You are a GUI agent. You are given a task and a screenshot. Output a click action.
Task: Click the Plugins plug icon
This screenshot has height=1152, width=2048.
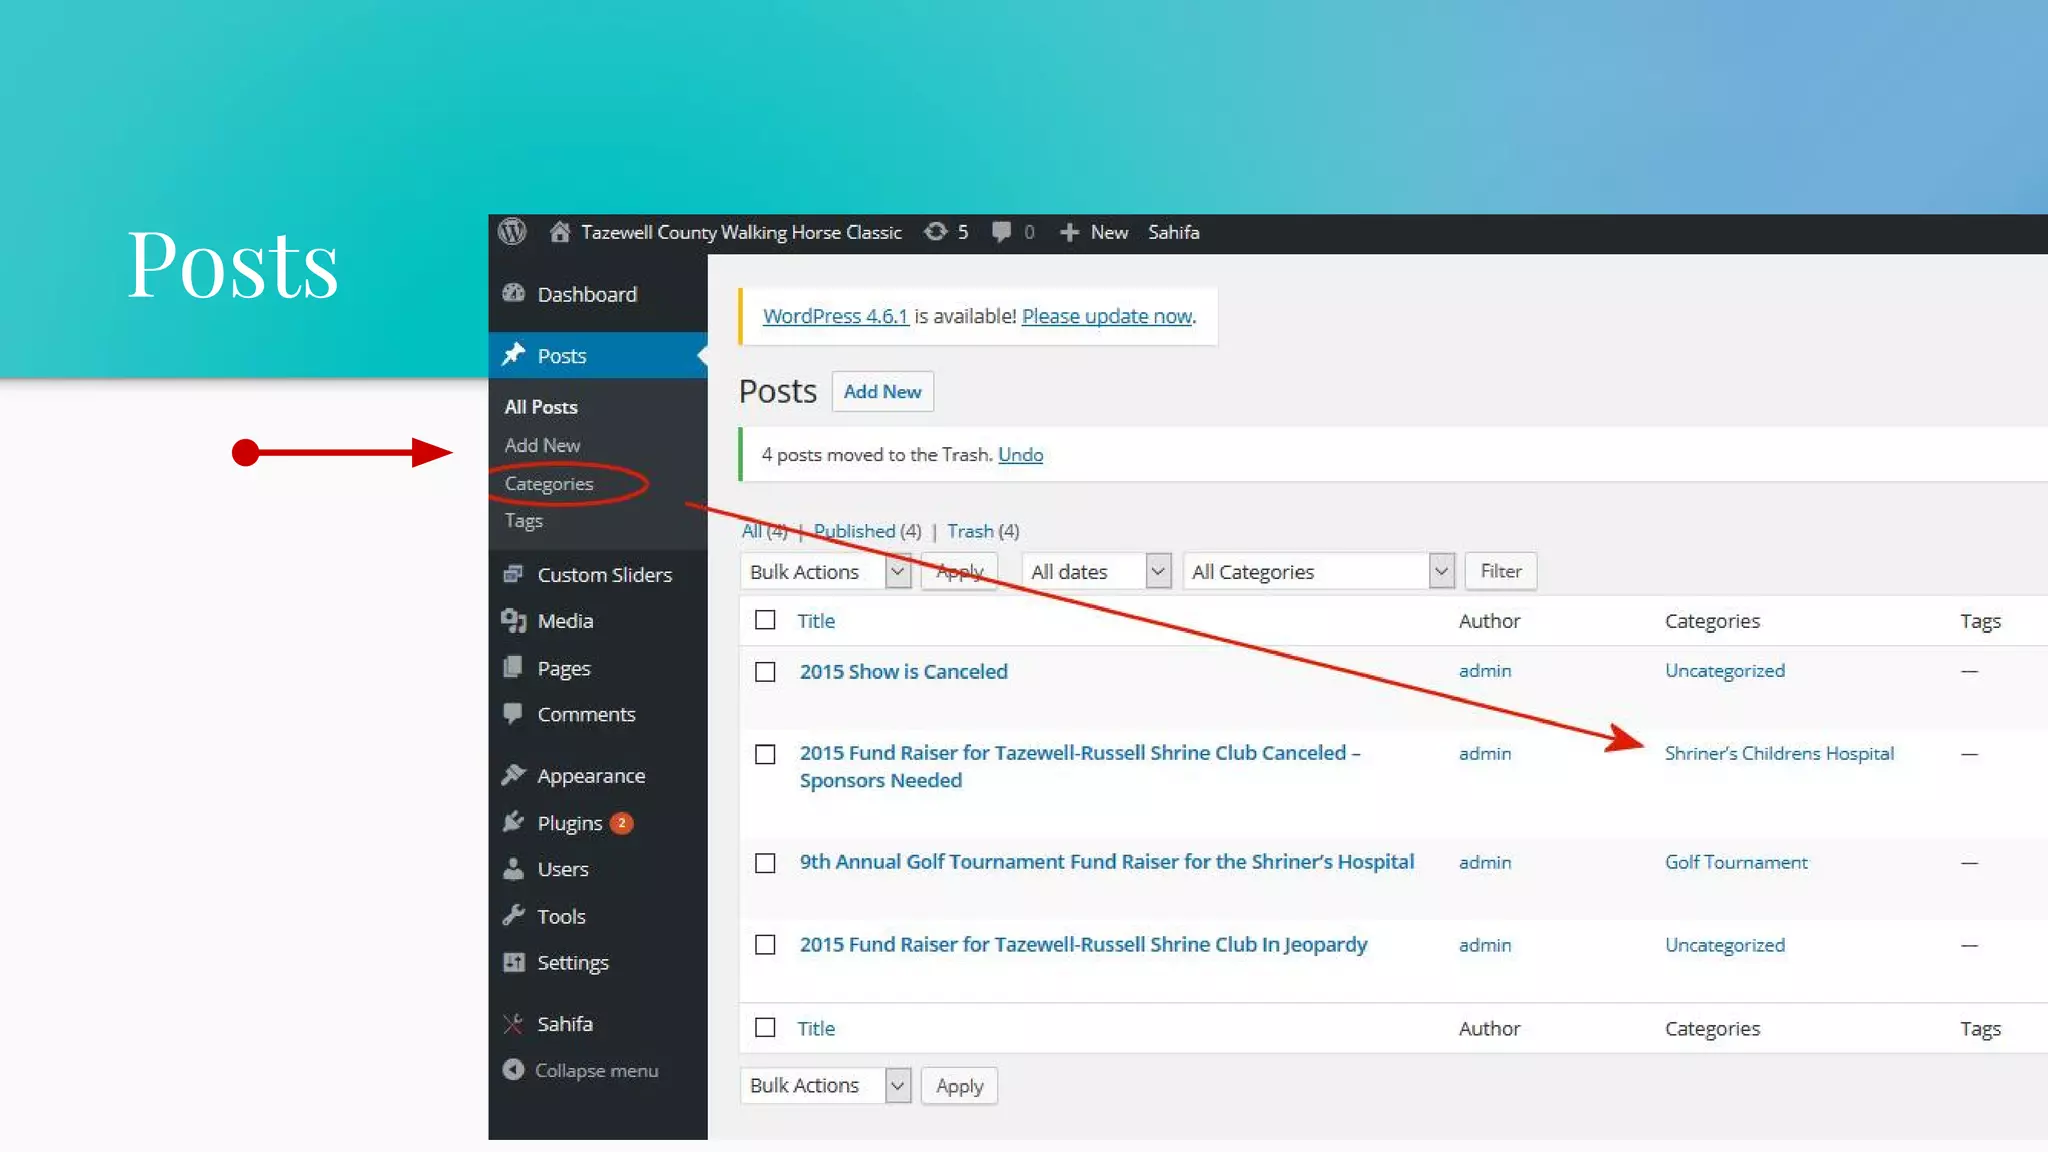[x=514, y=823]
